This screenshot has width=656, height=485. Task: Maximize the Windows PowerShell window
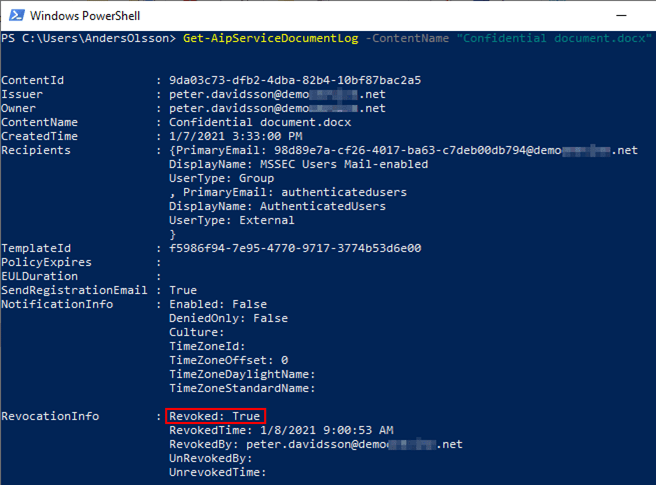(x=590, y=15)
